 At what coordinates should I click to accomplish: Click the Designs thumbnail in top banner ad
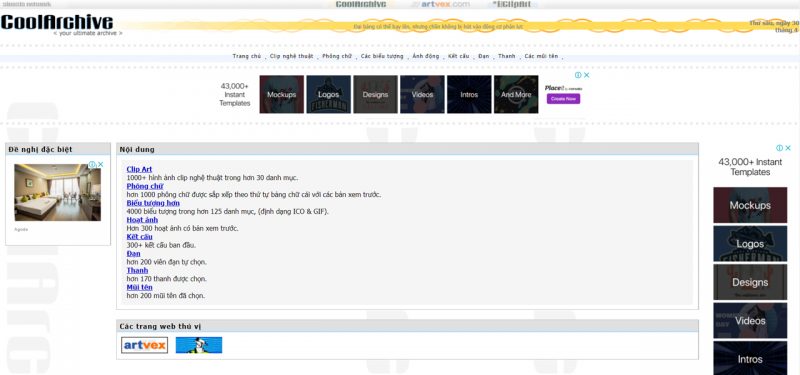pos(376,94)
